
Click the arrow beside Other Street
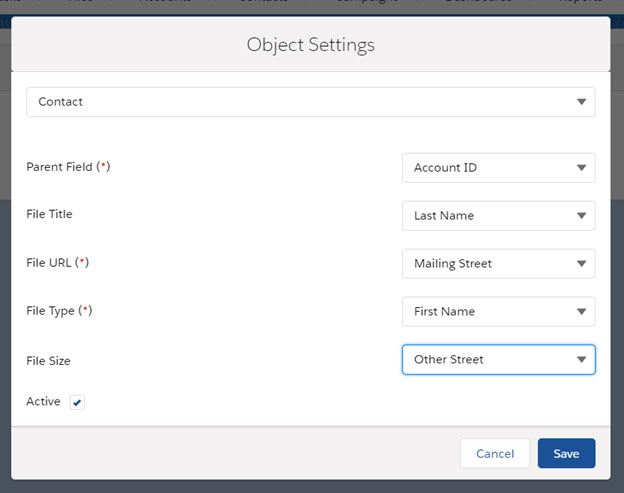click(x=581, y=360)
